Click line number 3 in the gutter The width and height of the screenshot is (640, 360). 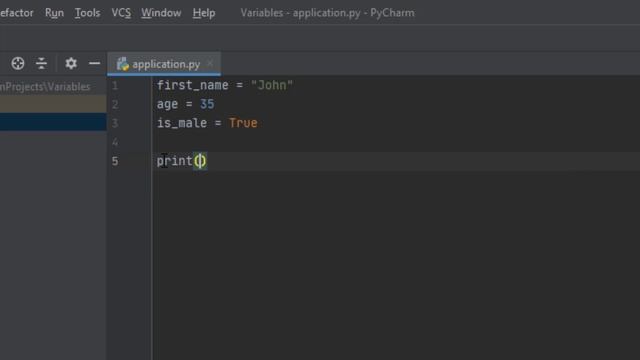115,123
